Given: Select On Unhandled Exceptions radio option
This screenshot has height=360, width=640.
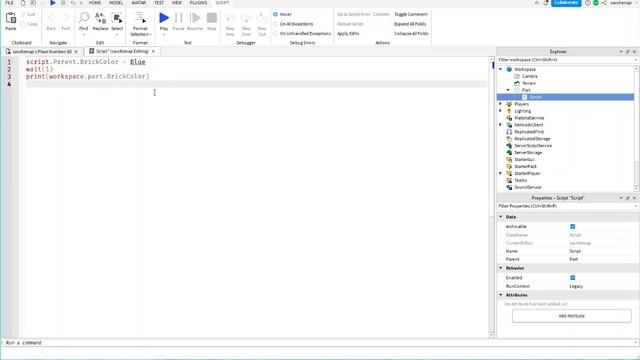Looking at the screenshot, I should [x=276, y=33].
